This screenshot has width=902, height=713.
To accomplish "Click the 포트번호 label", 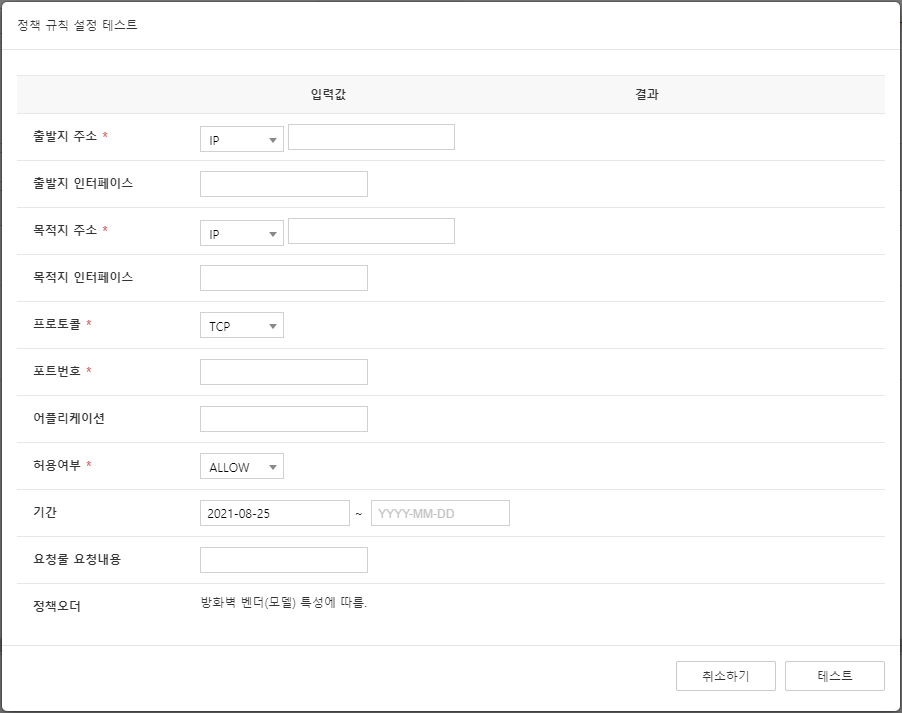I will click(x=57, y=371).
